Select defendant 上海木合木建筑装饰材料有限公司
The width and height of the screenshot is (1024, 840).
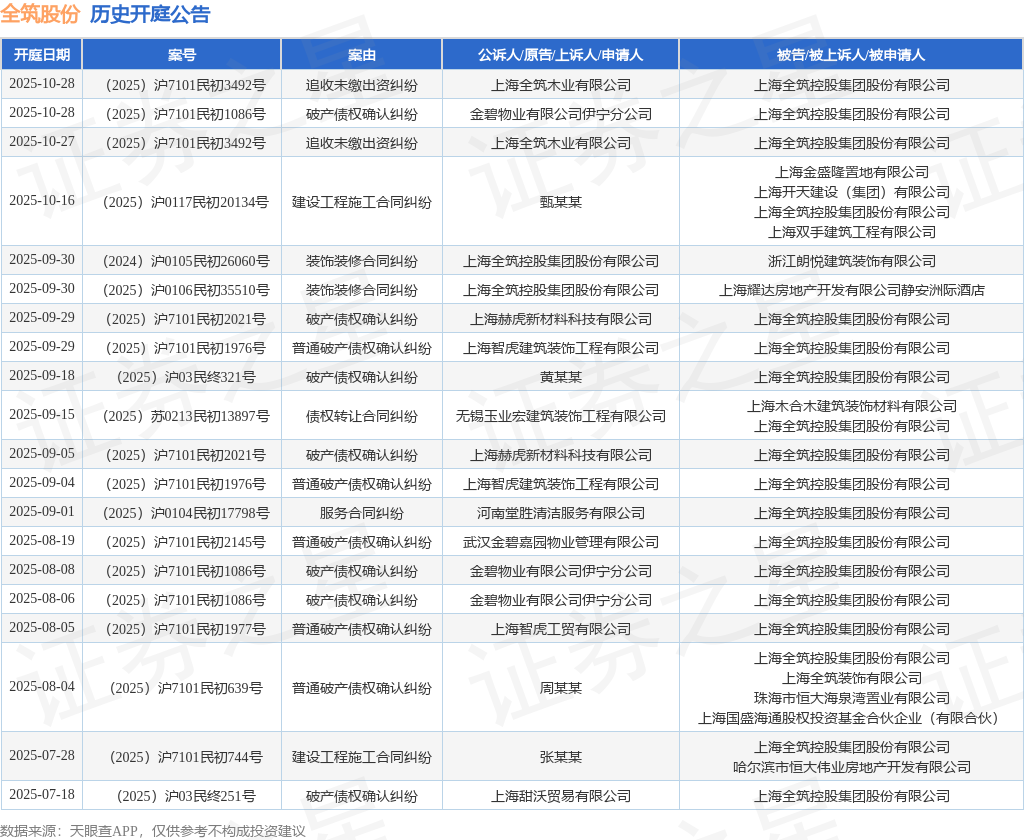pyautogui.click(x=852, y=406)
